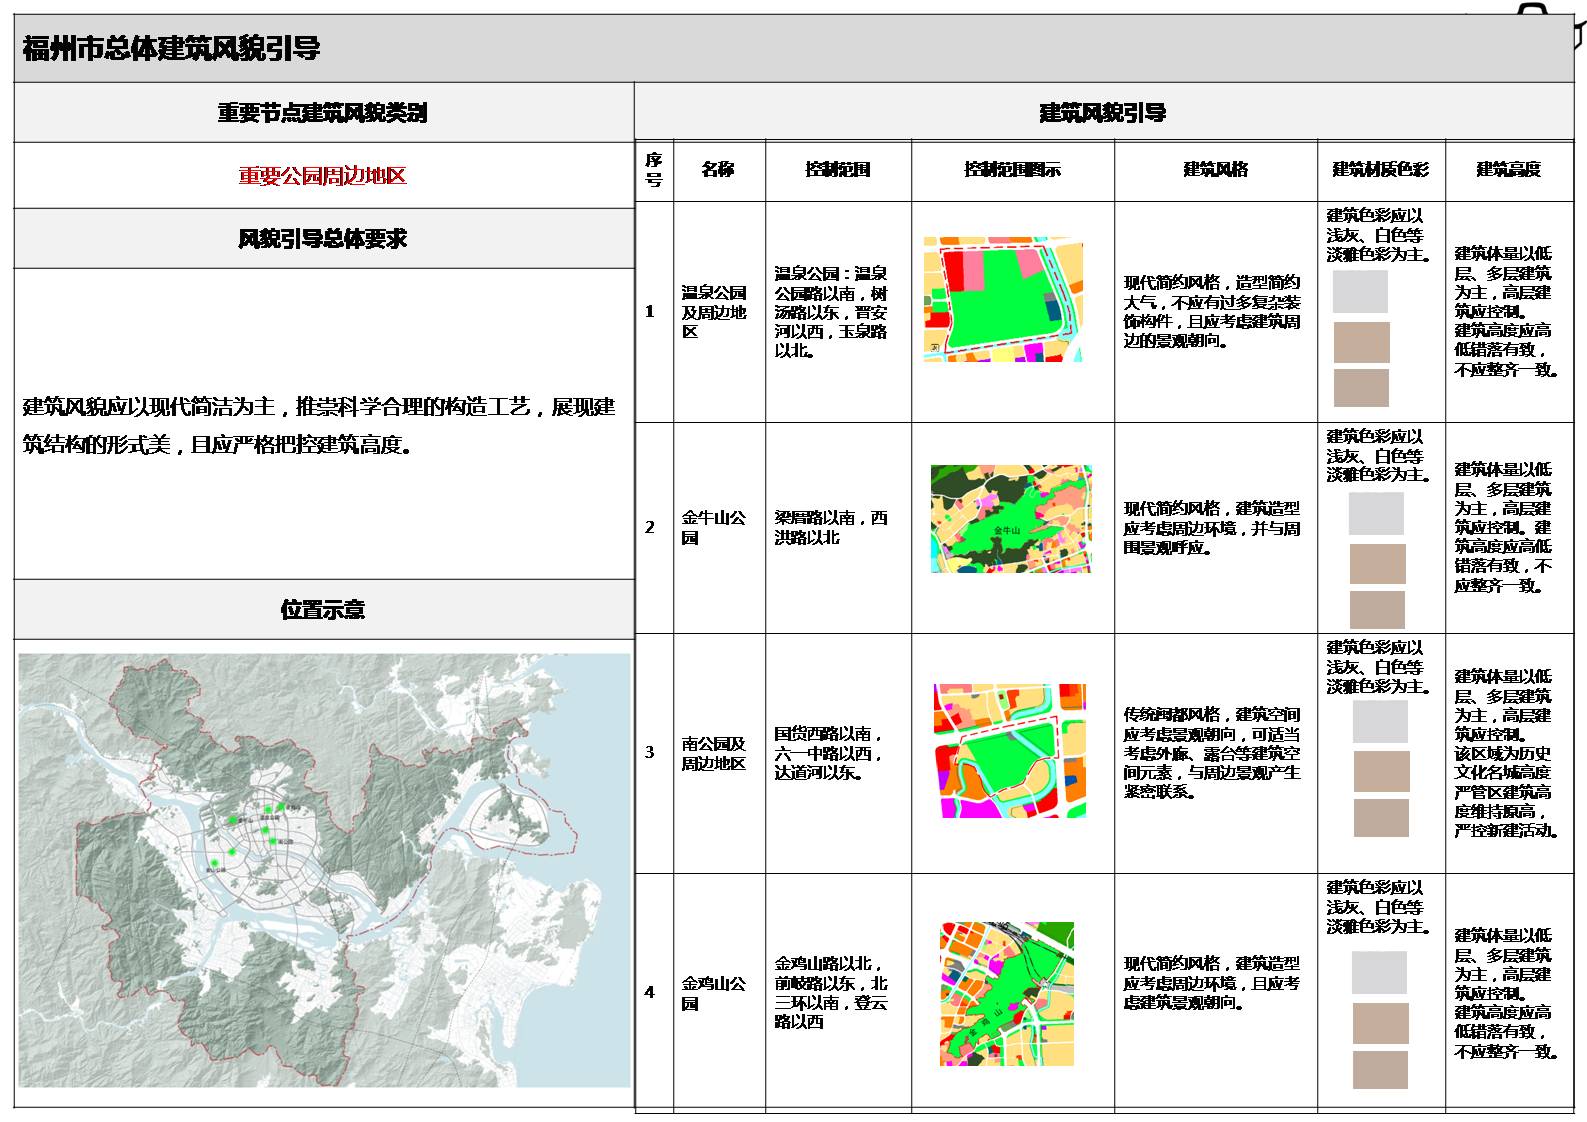
Task: Pick the light gray swatch in row 3
Action: [1380, 721]
